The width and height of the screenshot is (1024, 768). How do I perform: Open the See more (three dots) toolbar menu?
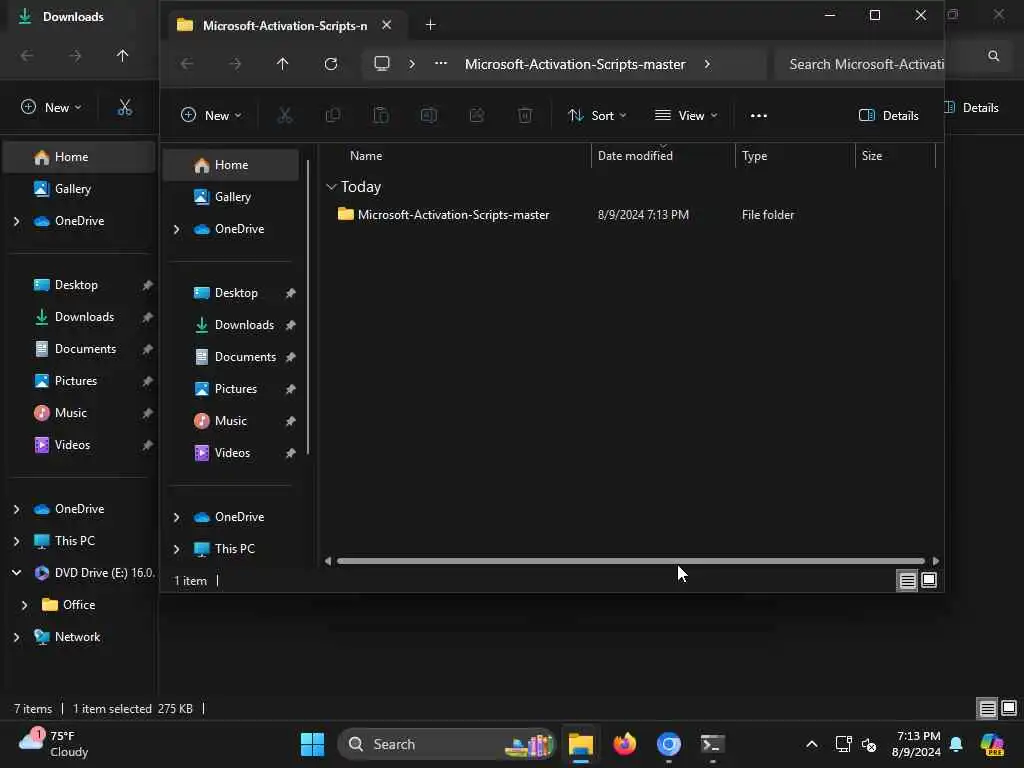(758, 116)
